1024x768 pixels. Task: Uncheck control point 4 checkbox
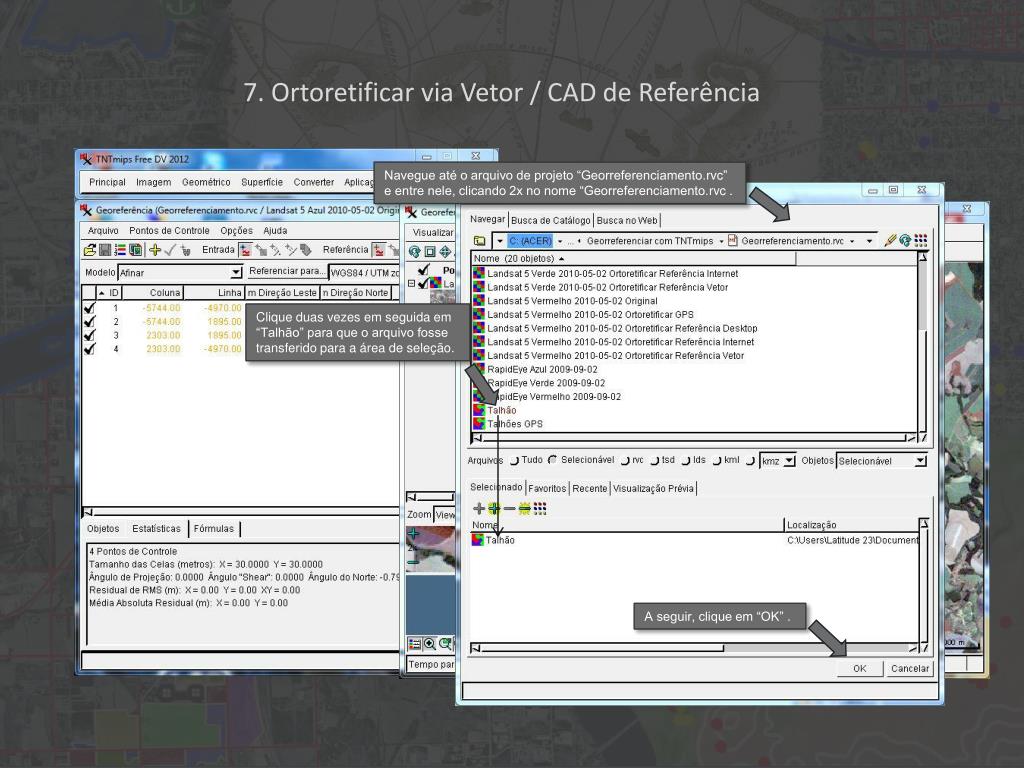tap(89, 349)
